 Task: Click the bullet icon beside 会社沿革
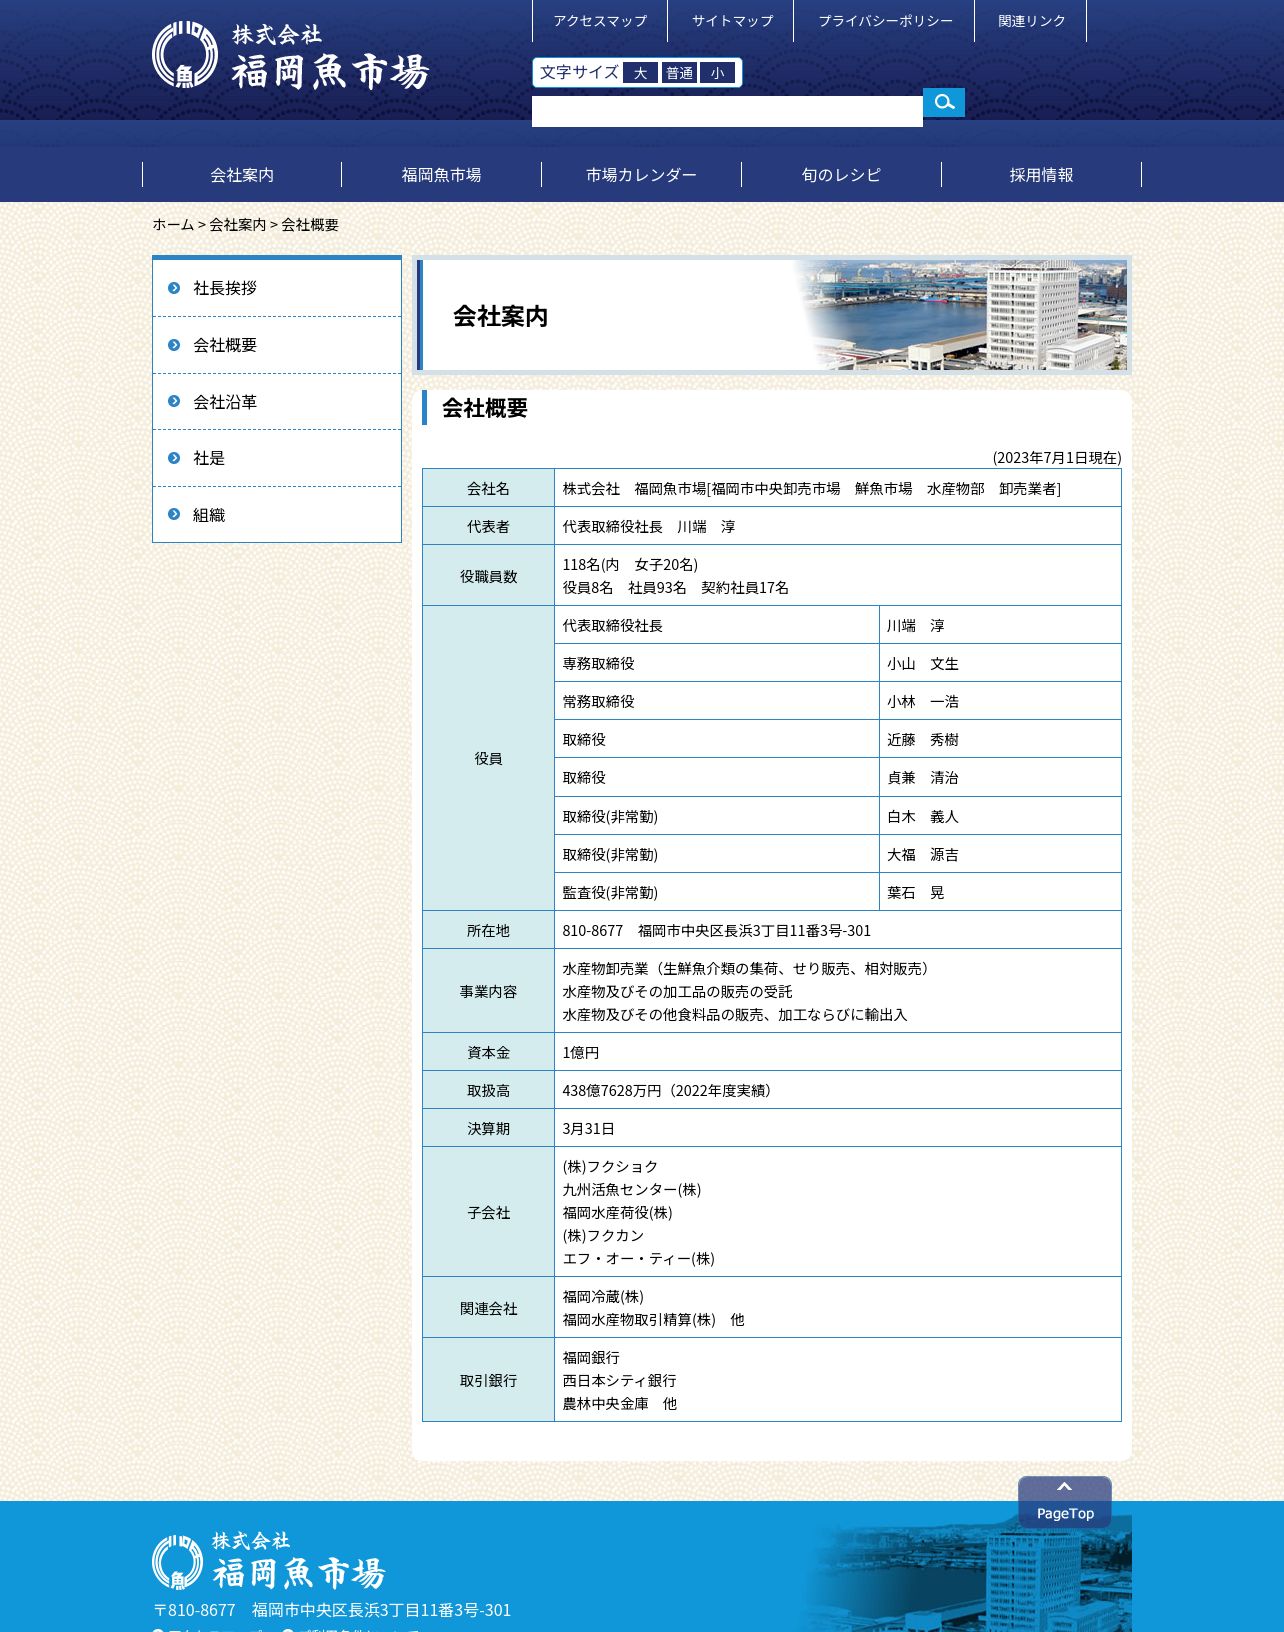174,401
